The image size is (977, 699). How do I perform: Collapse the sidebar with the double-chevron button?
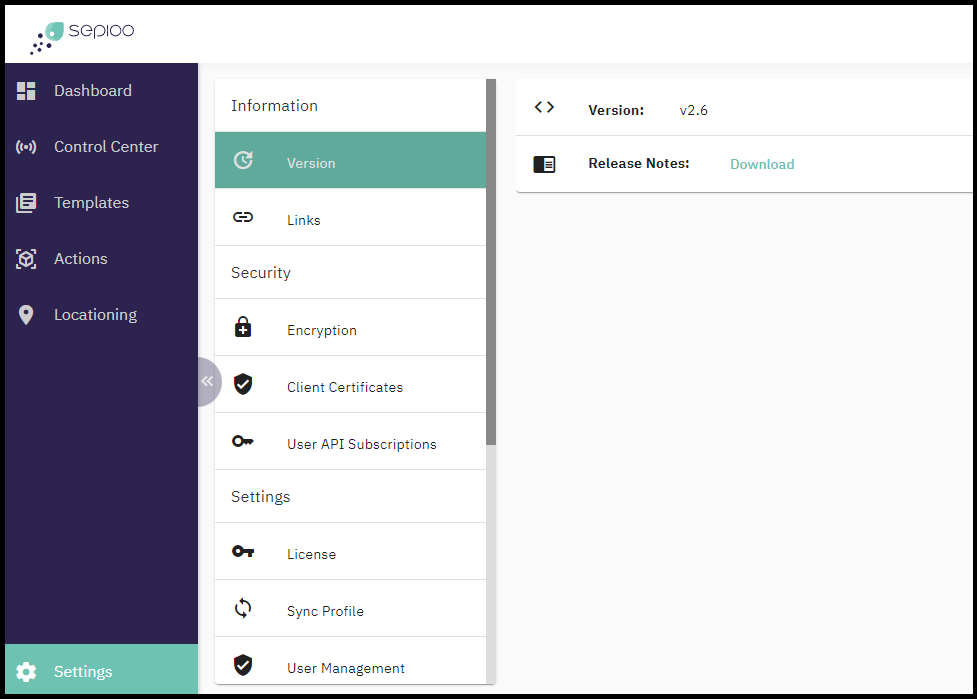[x=207, y=381]
